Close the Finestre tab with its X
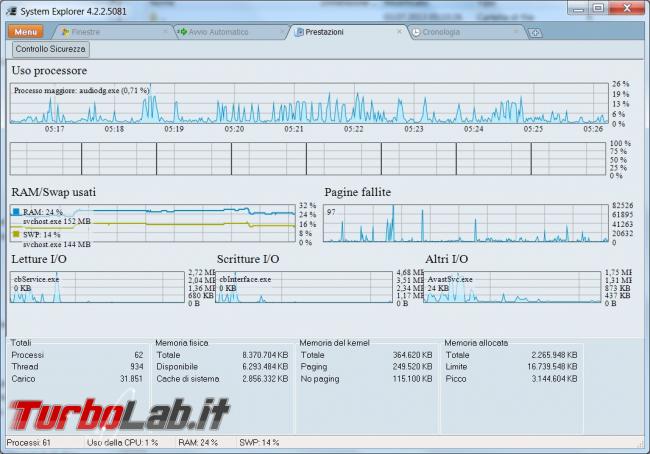The height and width of the screenshot is (454, 650). pyautogui.click(x=165, y=31)
